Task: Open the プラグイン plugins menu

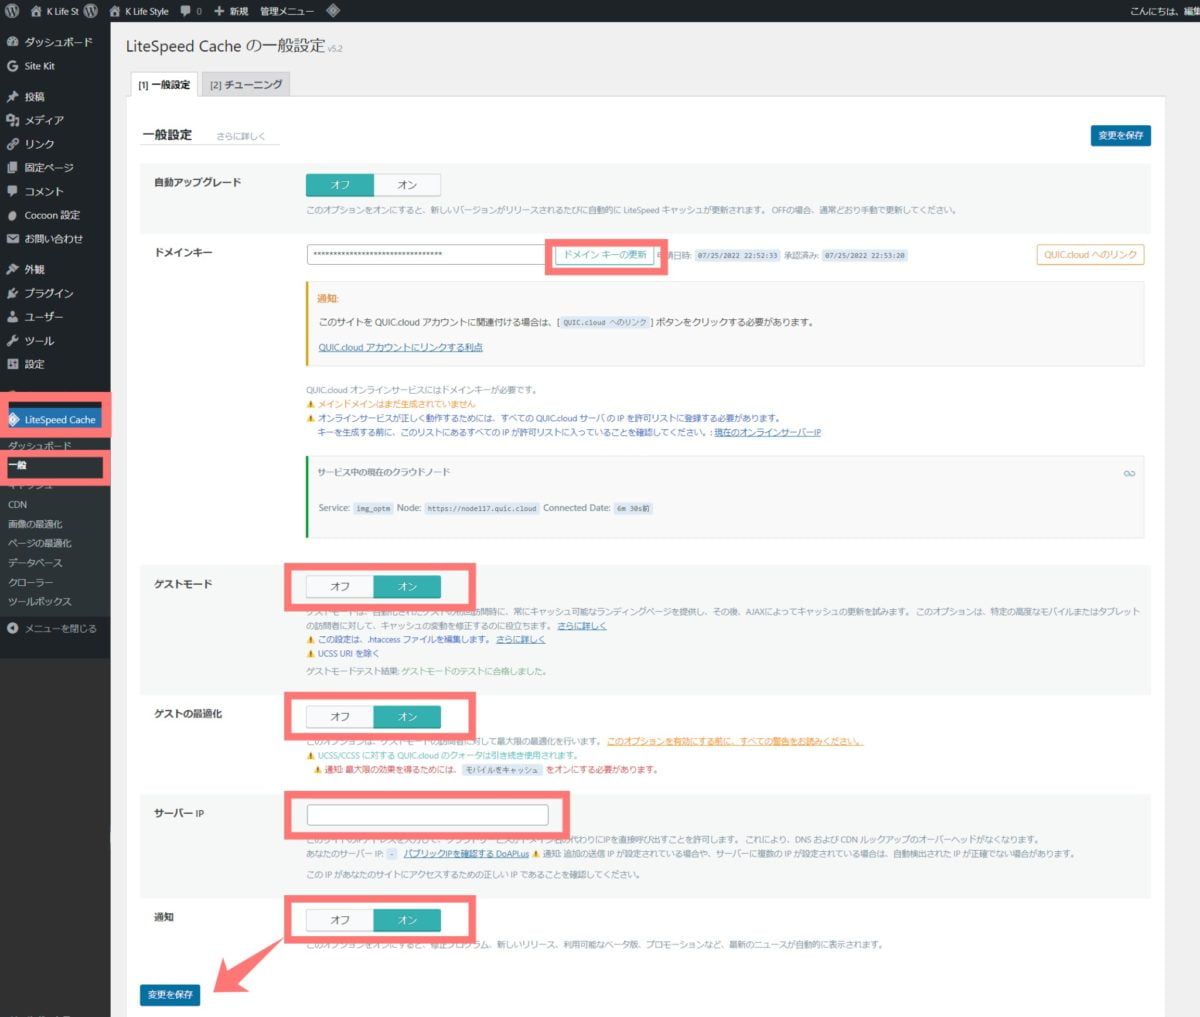Action: pyautogui.click(x=48, y=293)
